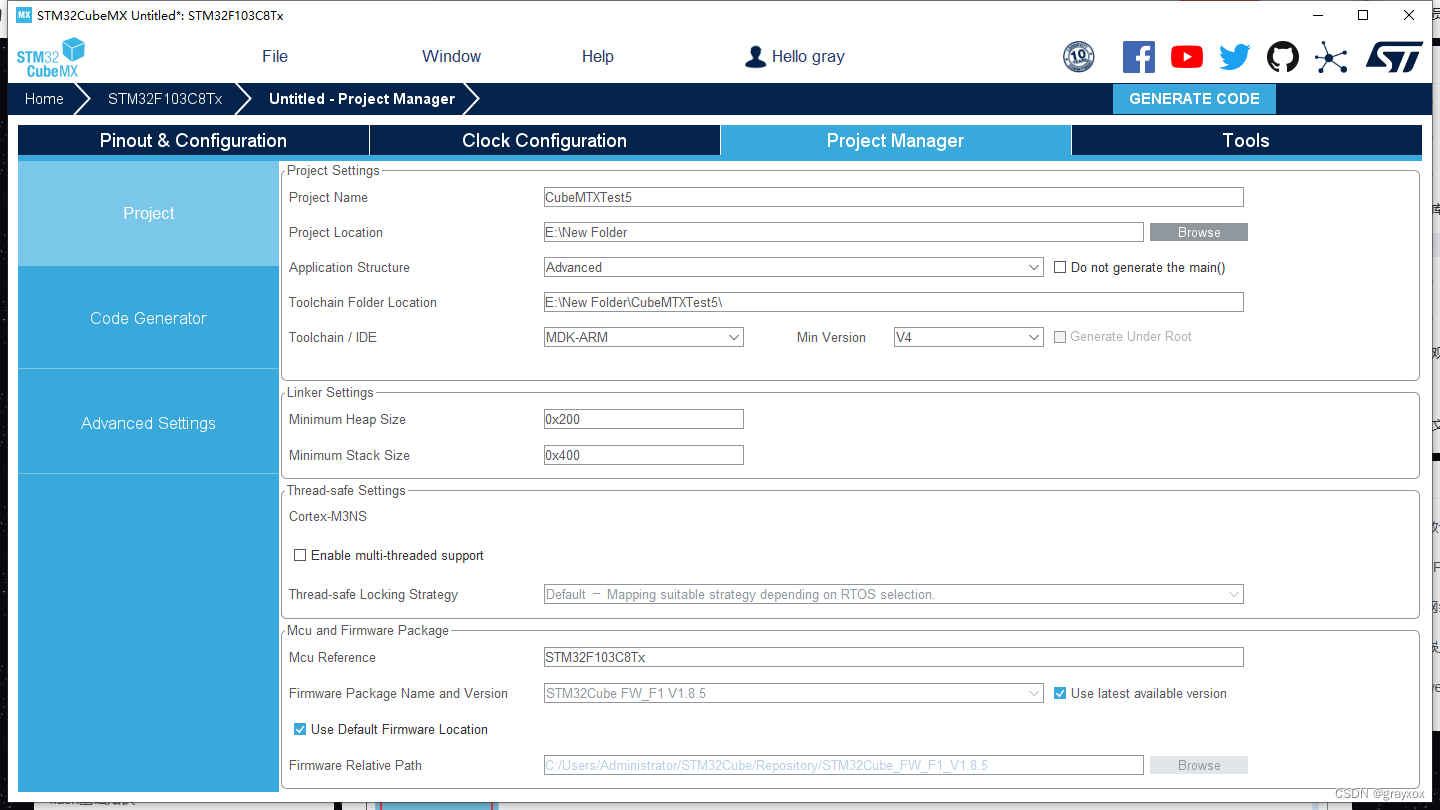Click Browse beside Firmware Relative Path
The image size is (1440, 810).
pyautogui.click(x=1199, y=765)
